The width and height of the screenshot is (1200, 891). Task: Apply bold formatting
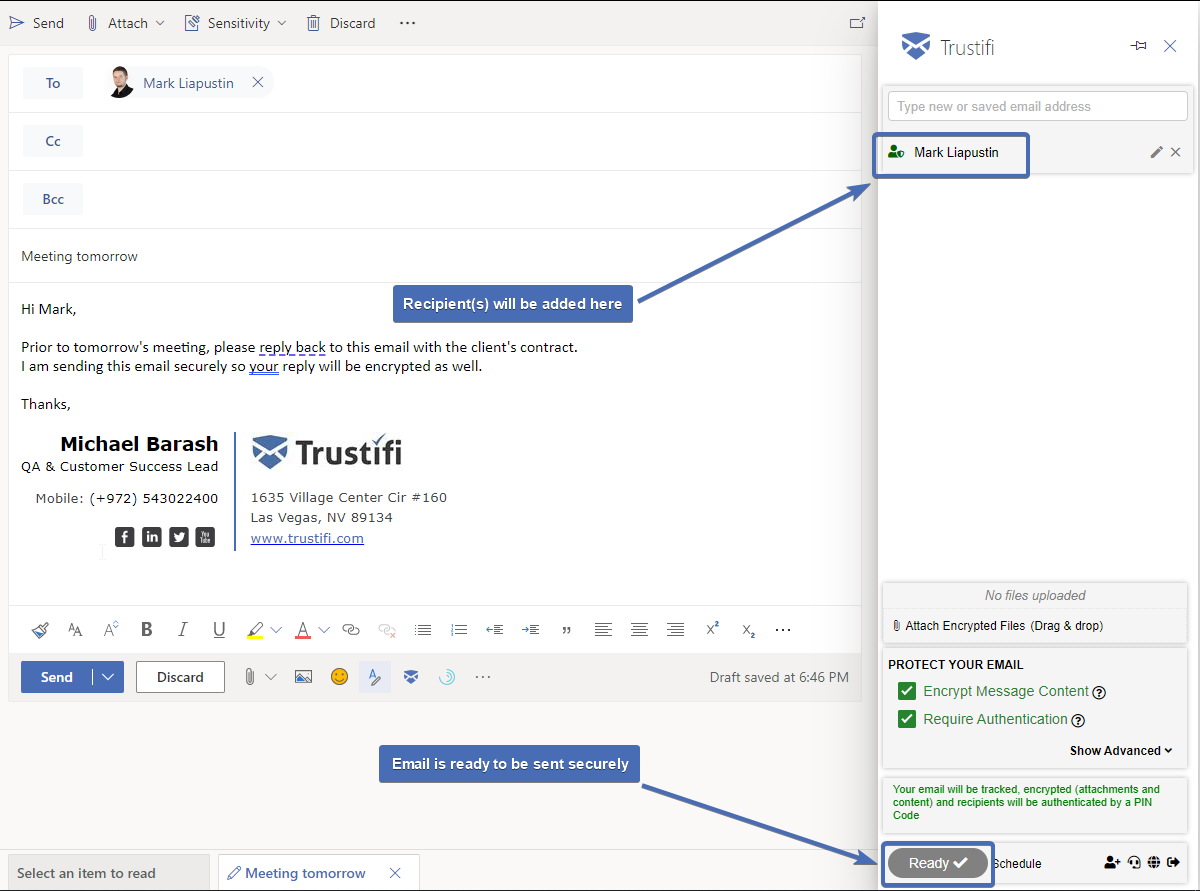[147, 630]
